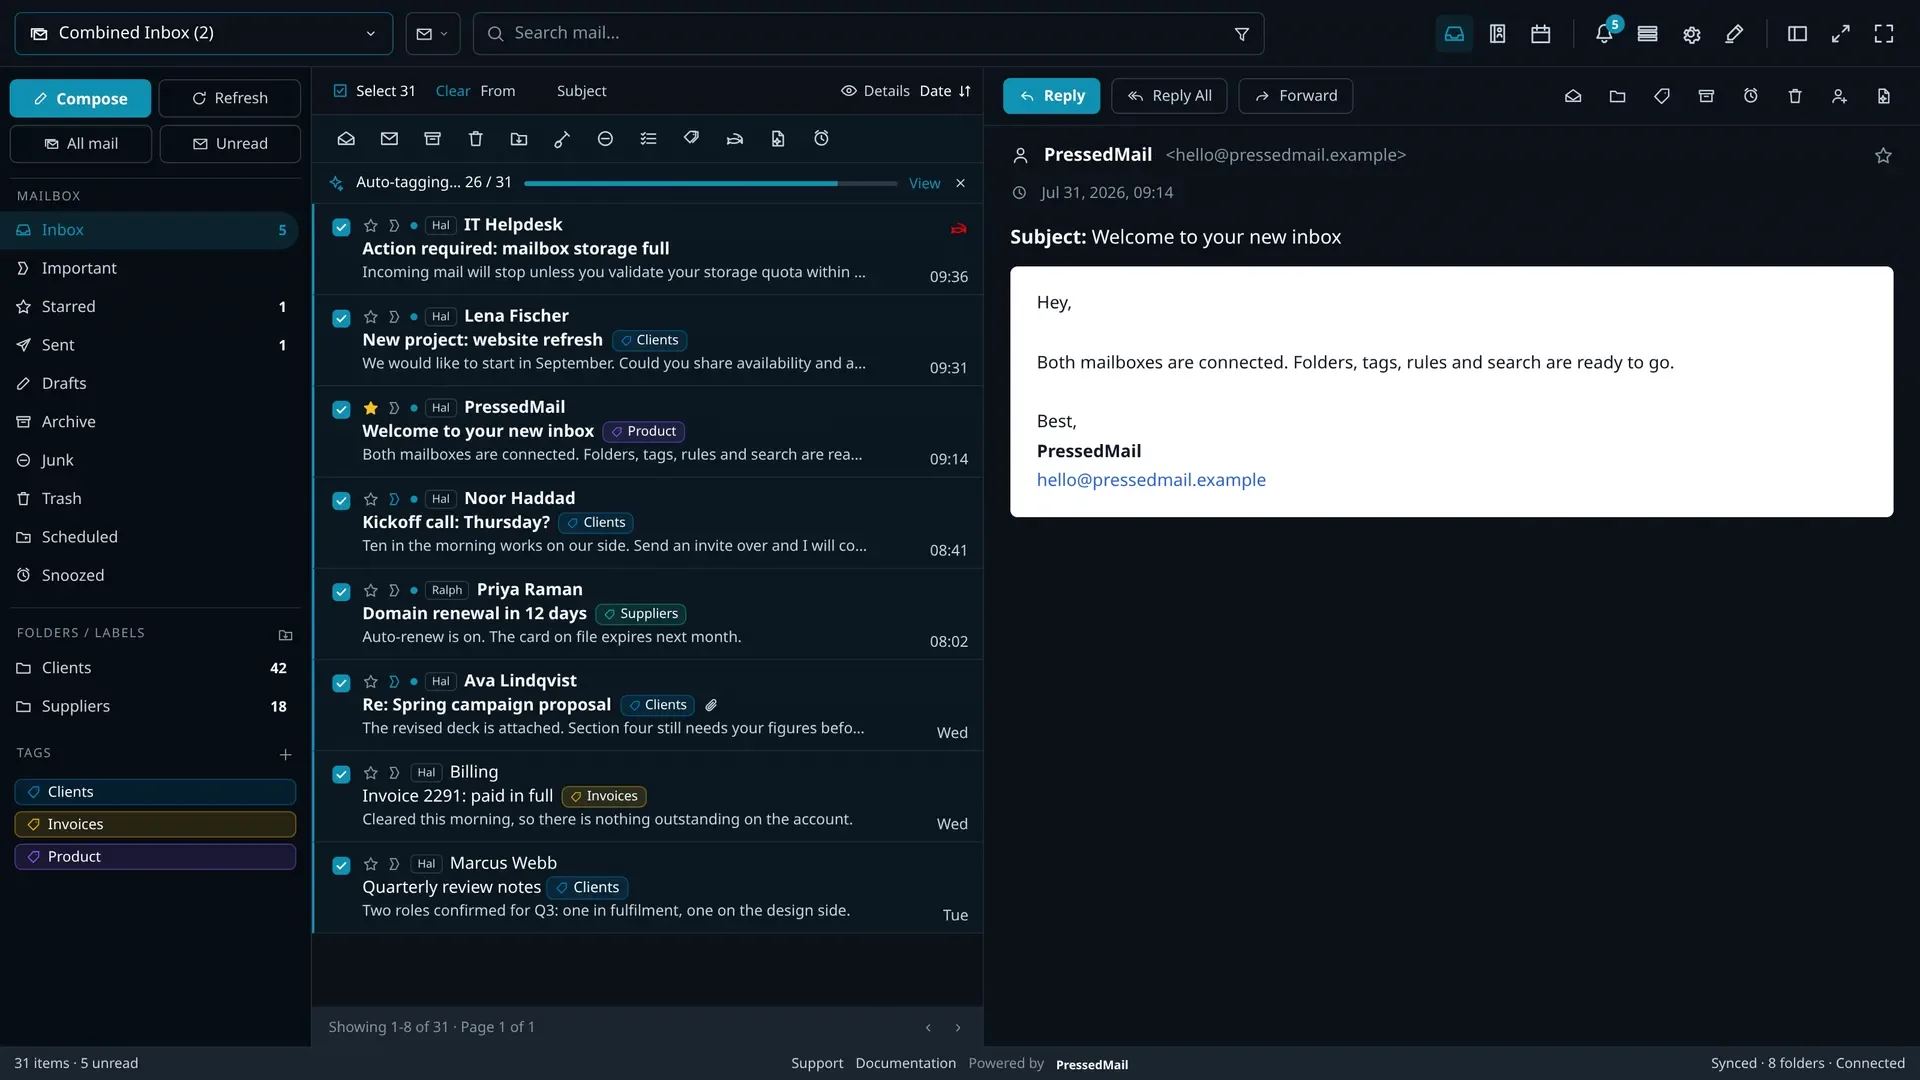Screen dimensions: 1920x1080
Task: Star the open PressedMail message in reading pane
Action: pyautogui.click(x=1883, y=156)
